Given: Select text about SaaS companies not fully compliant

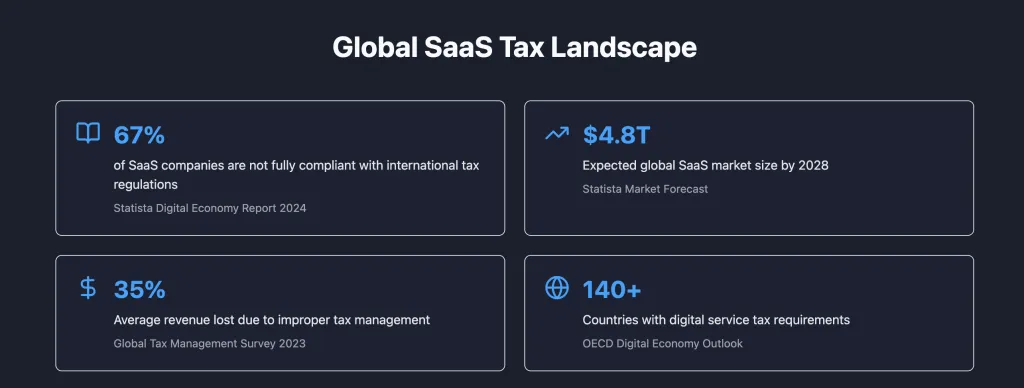Looking at the screenshot, I should click(296, 175).
